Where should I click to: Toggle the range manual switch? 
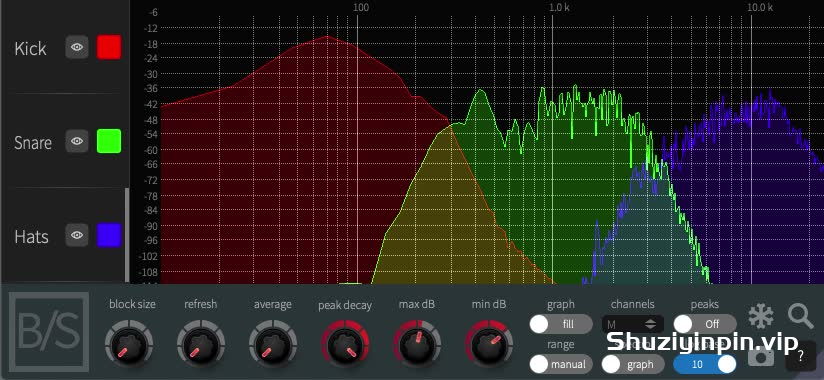point(561,364)
